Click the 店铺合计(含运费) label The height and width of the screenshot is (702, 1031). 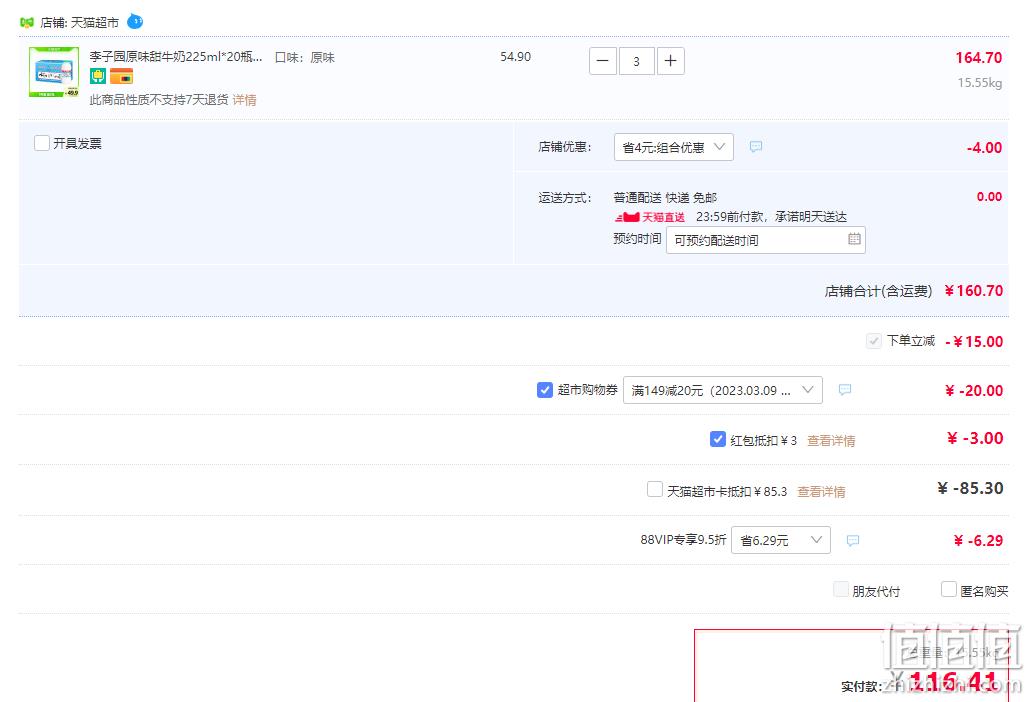pyautogui.click(x=878, y=291)
